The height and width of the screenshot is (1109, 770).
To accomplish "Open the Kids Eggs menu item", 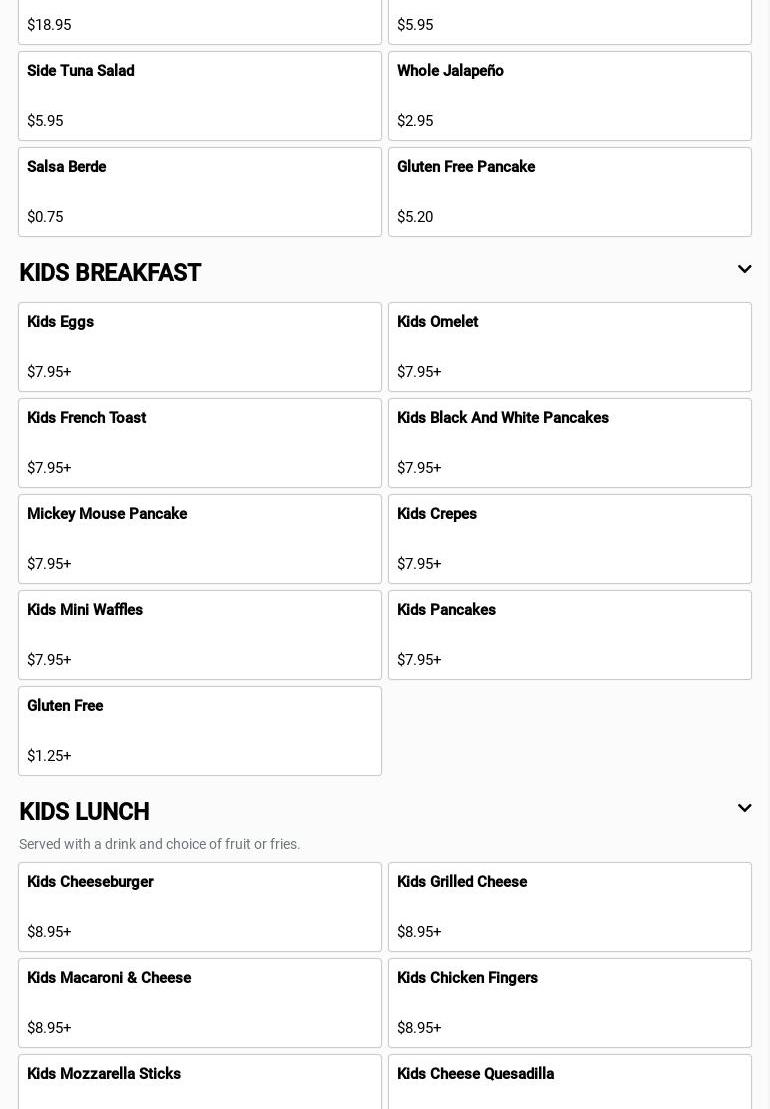I will [200, 347].
